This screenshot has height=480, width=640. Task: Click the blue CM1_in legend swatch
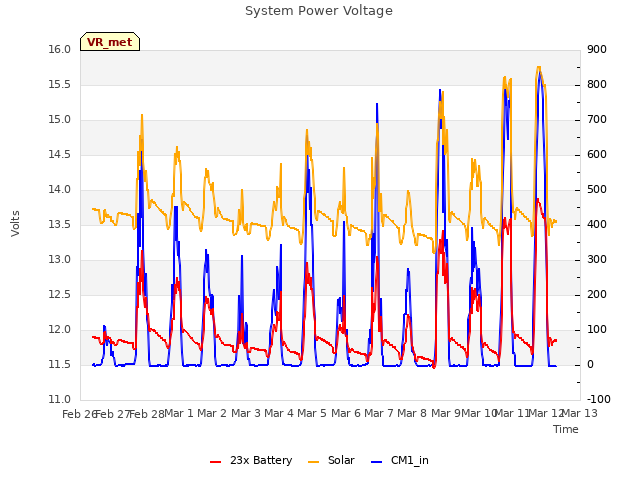point(376,462)
